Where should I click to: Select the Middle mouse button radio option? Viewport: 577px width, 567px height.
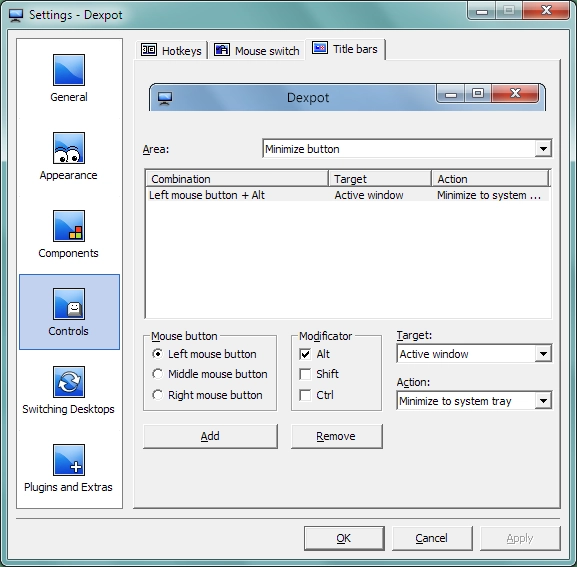157,374
